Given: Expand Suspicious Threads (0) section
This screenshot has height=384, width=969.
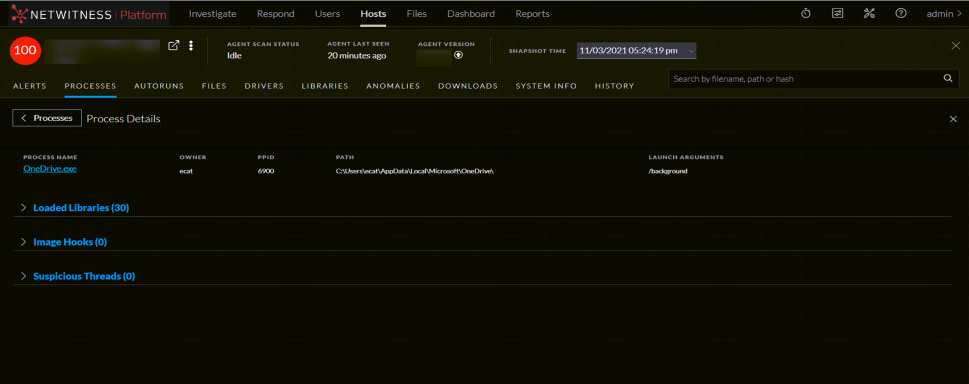Looking at the screenshot, I should point(84,276).
